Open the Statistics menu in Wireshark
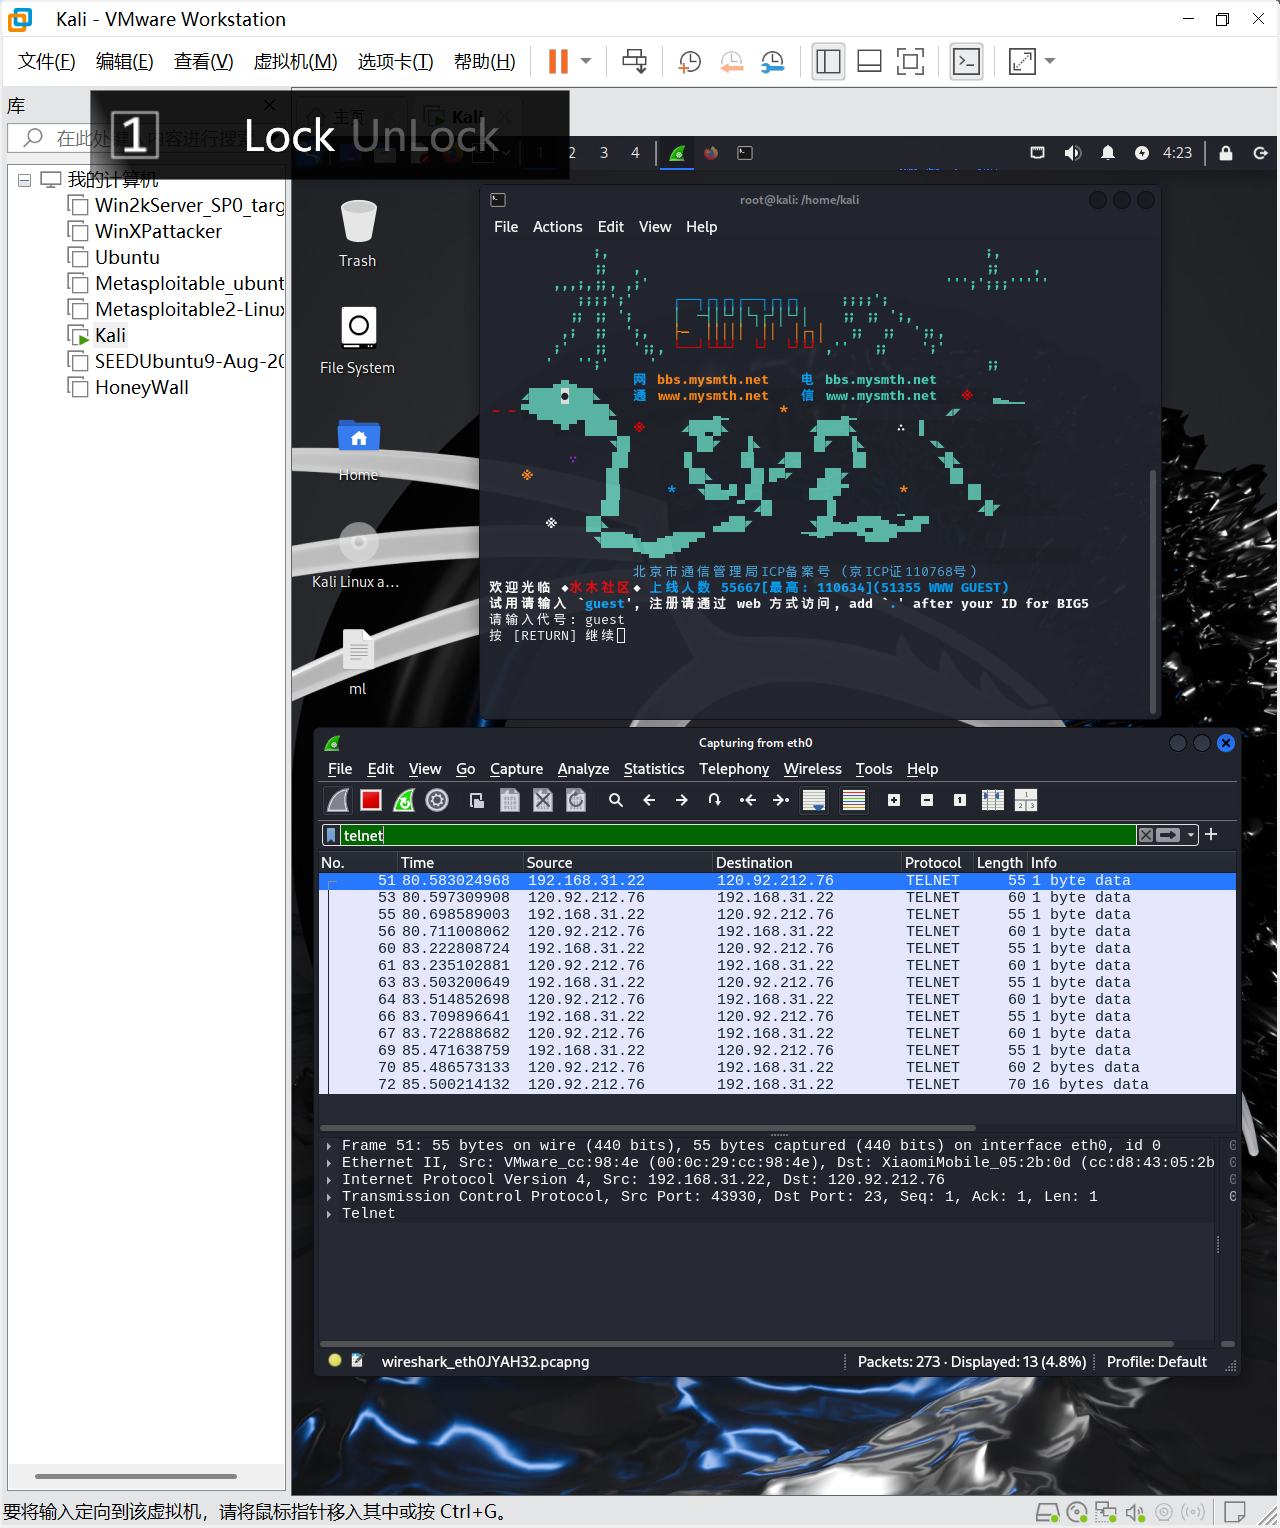1280x1528 pixels. pos(654,769)
